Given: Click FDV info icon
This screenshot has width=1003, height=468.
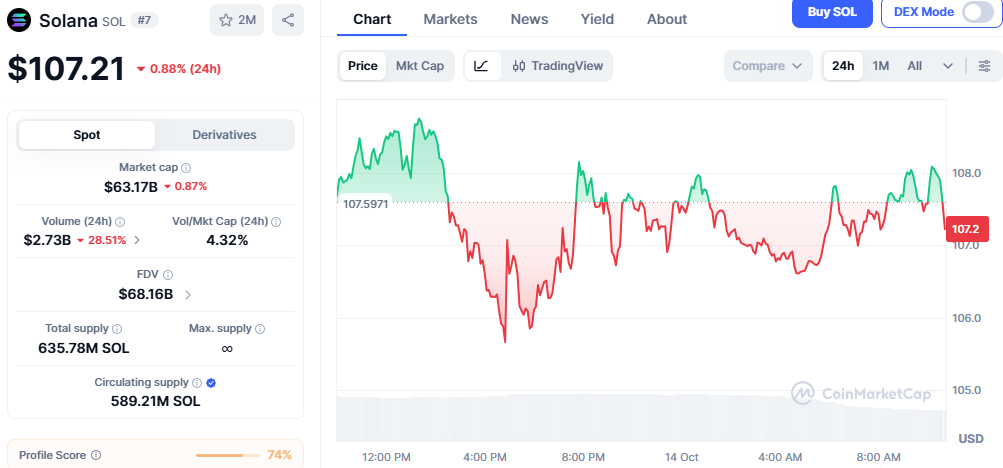Looking at the screenshot, I should pos(168,275).
